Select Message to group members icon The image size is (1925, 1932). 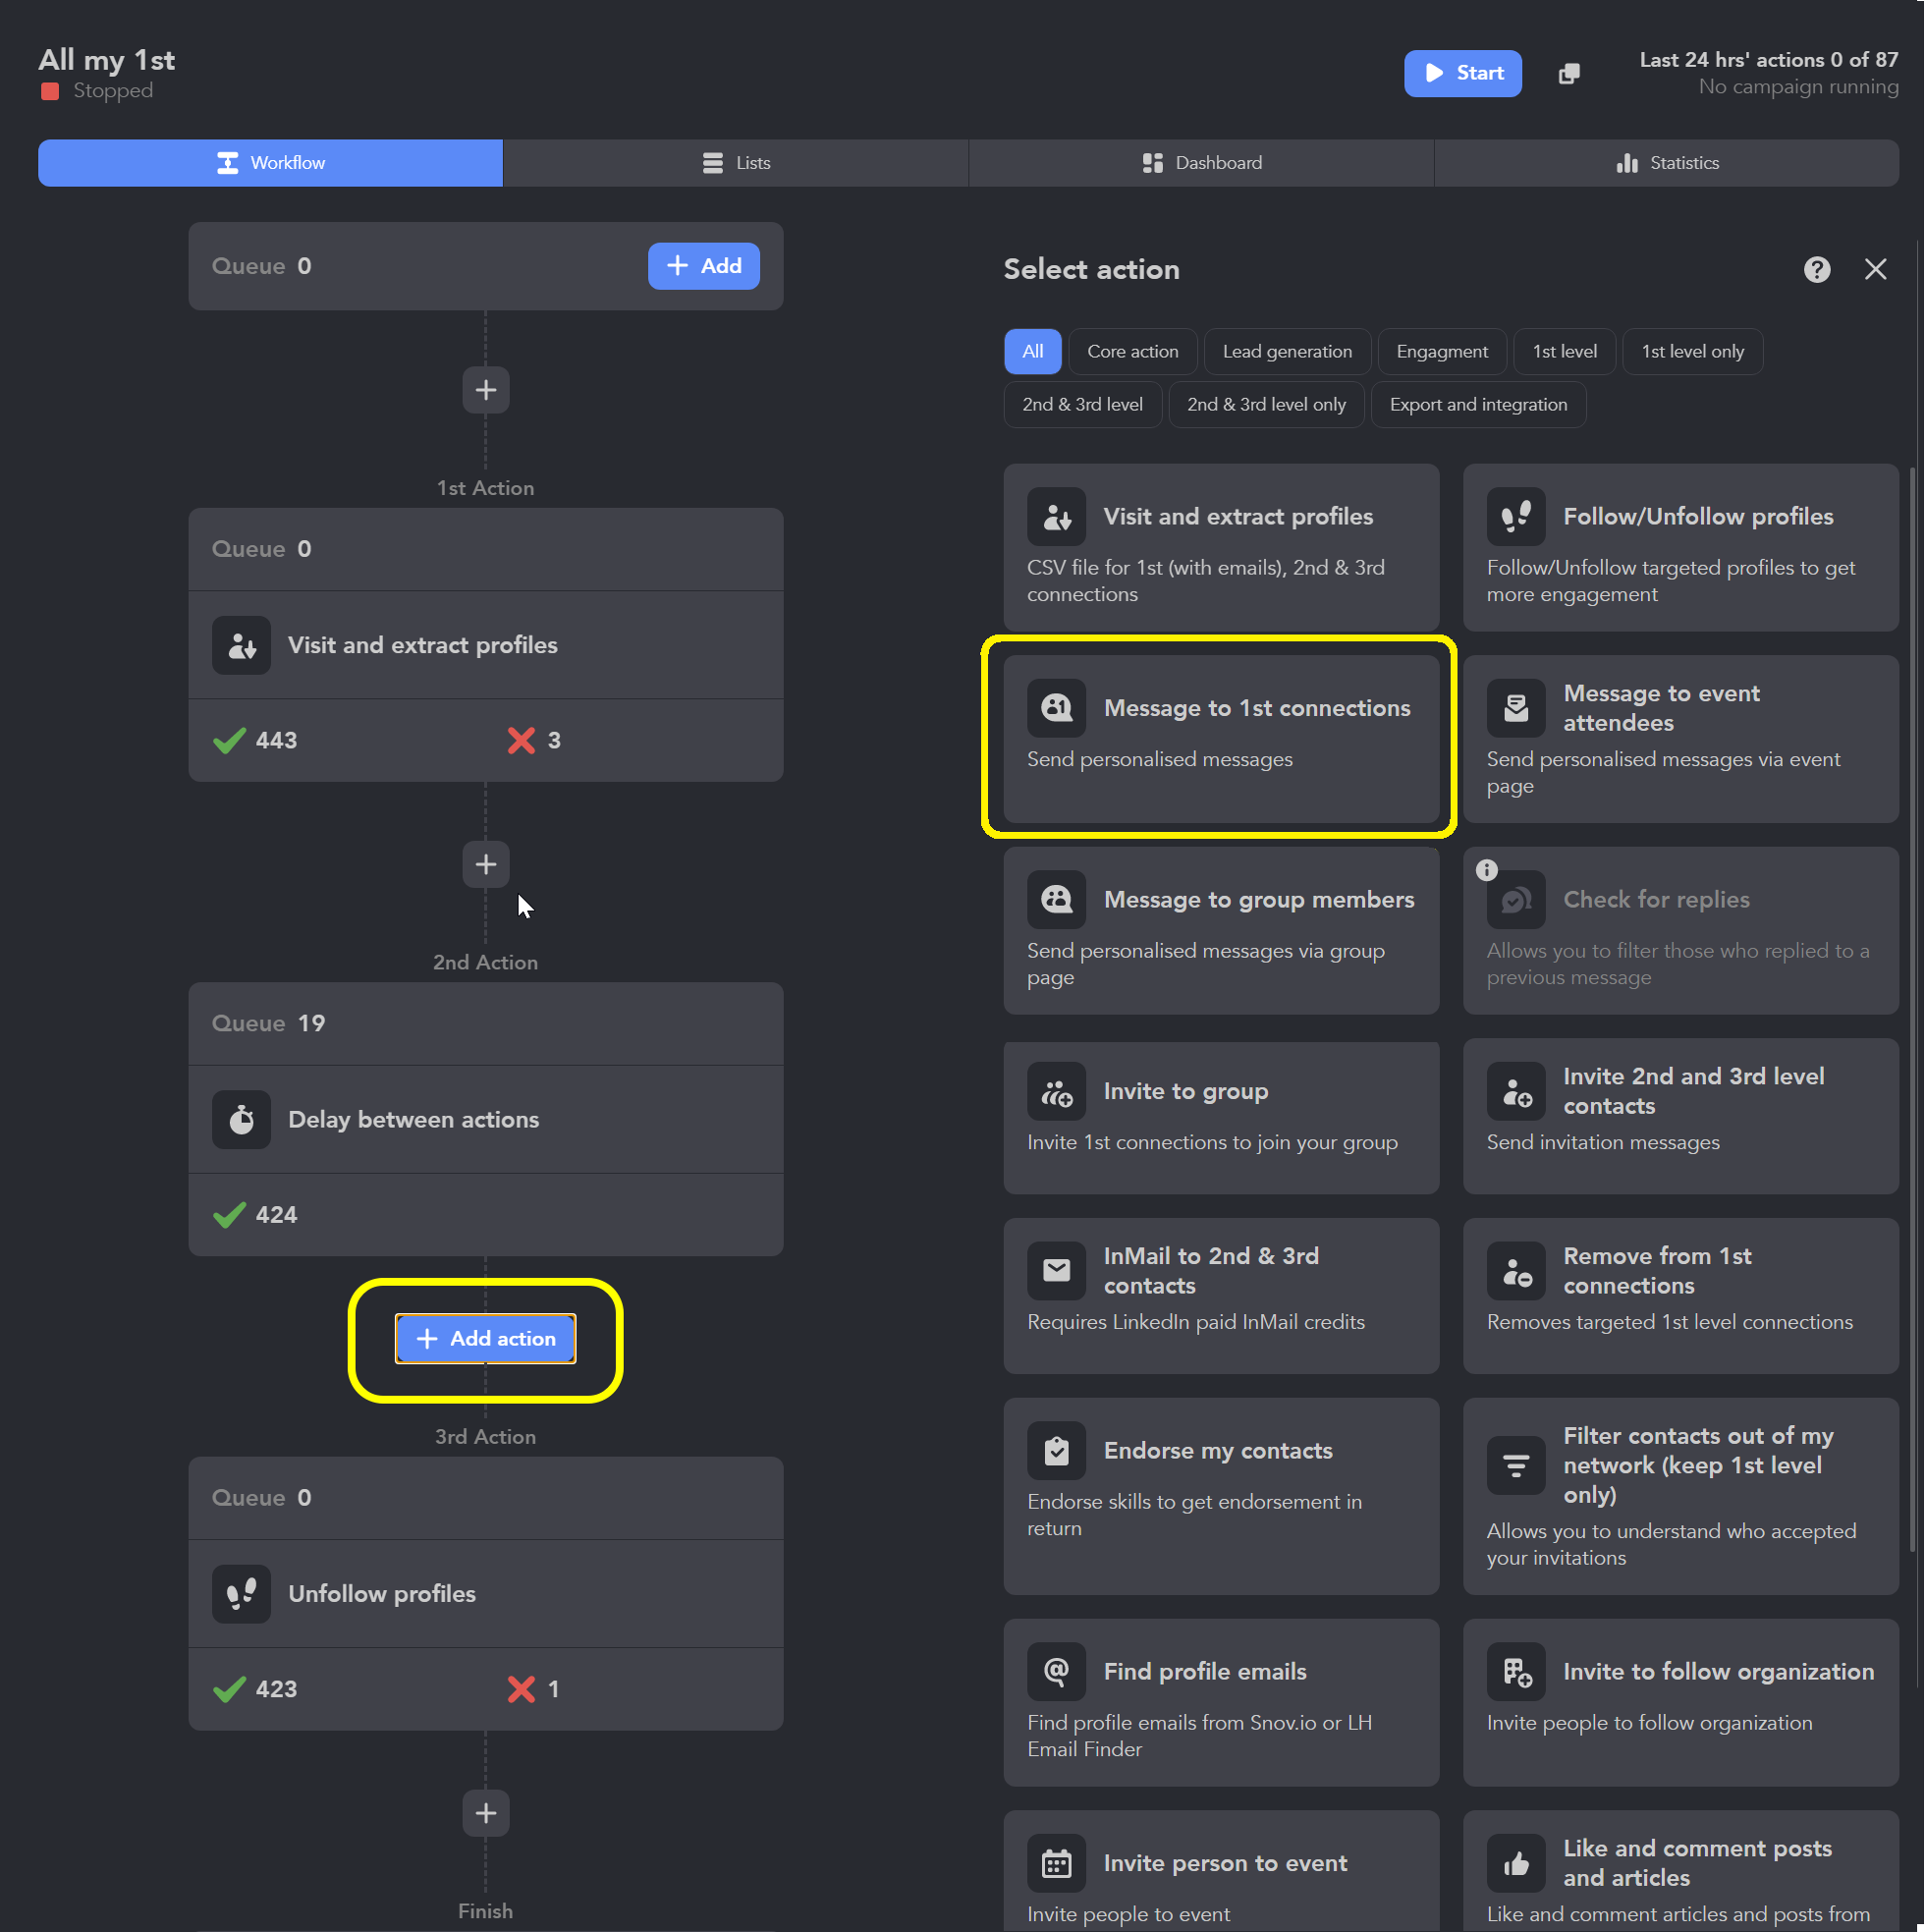(x=1056, y=900)
